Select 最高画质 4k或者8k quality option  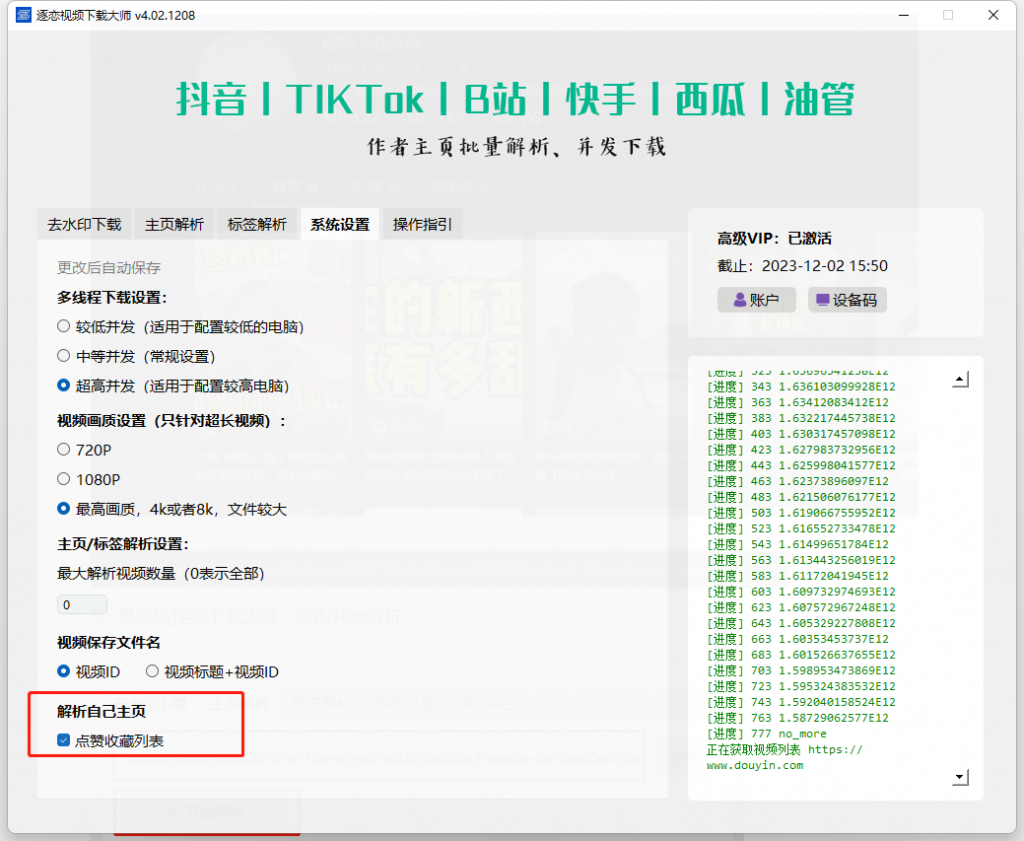click(x=63, y=508)
